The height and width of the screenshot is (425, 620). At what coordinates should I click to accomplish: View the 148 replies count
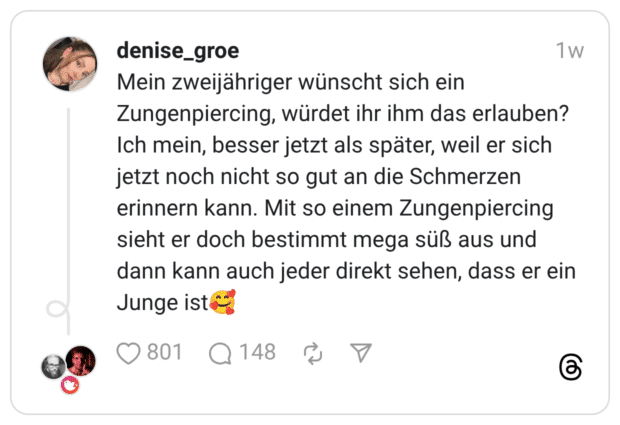tap(257, 353)
